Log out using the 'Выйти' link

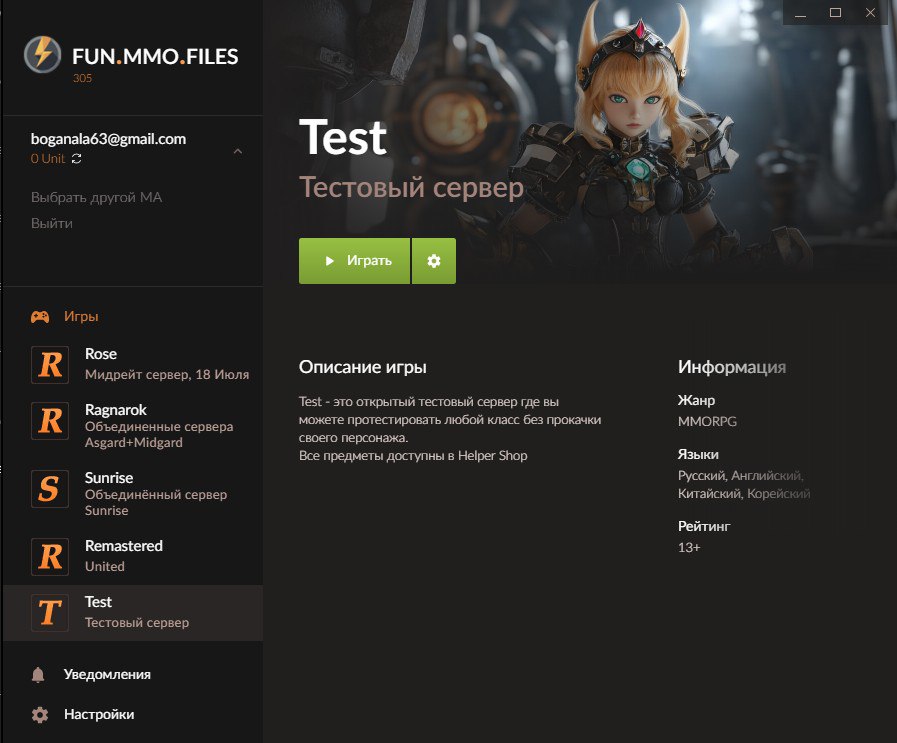tap(51, 223)
